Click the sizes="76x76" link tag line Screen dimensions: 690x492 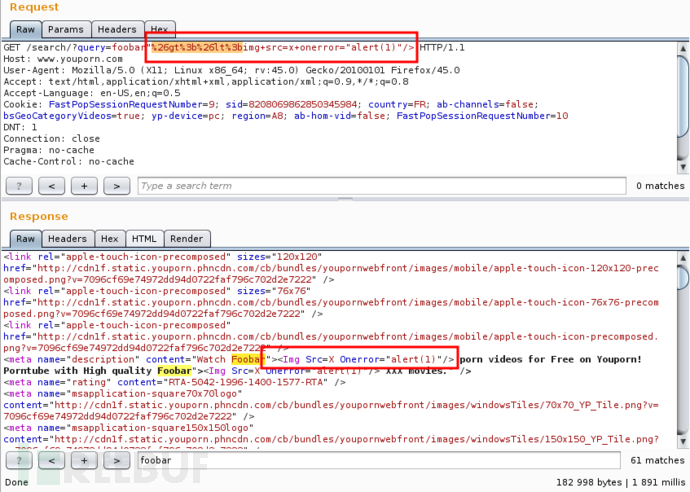point(157,291)
